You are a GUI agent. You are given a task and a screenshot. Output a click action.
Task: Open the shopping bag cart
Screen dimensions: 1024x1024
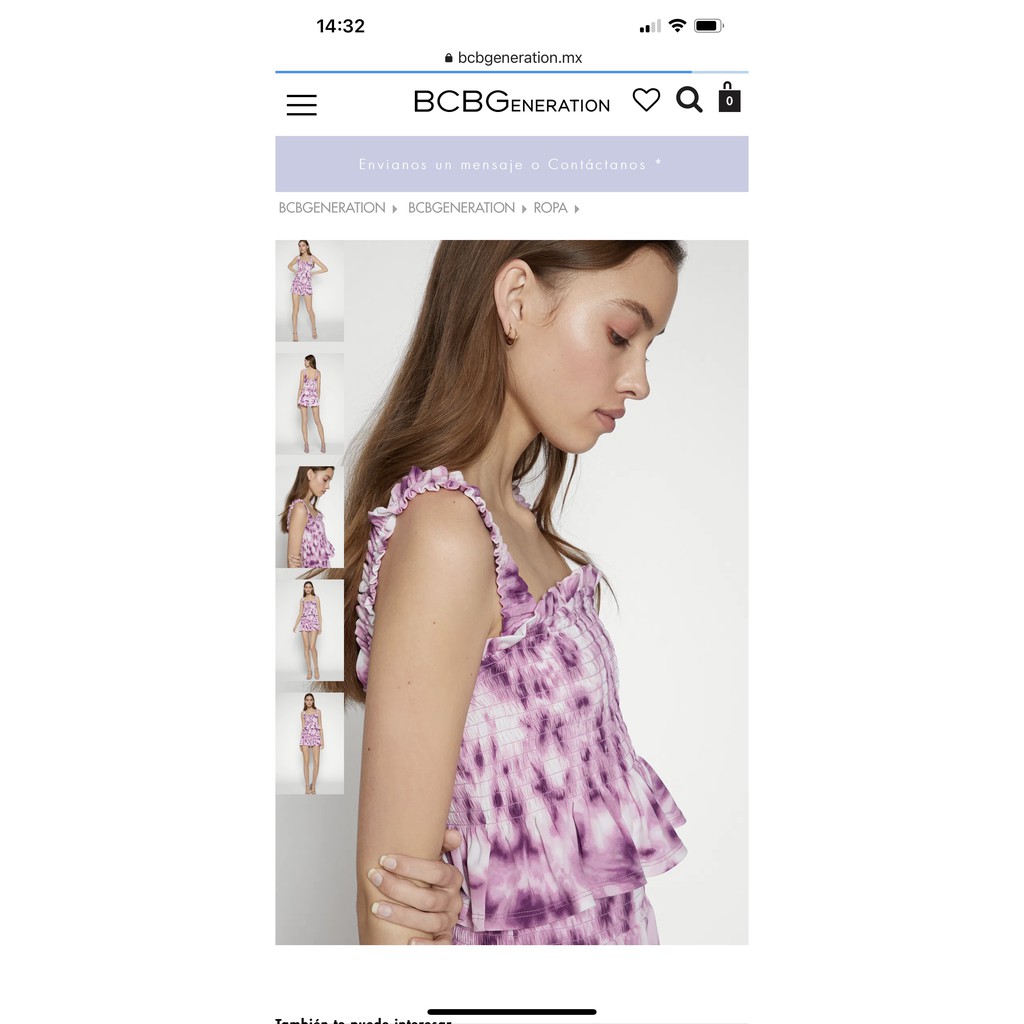729,97
